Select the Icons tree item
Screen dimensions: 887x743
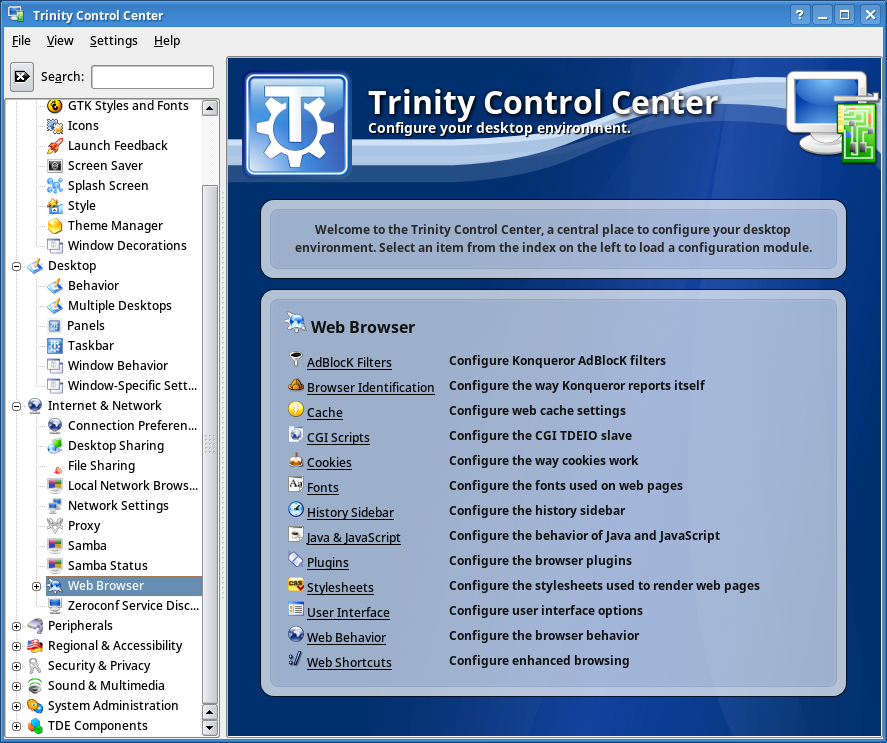tap(83, 126)
